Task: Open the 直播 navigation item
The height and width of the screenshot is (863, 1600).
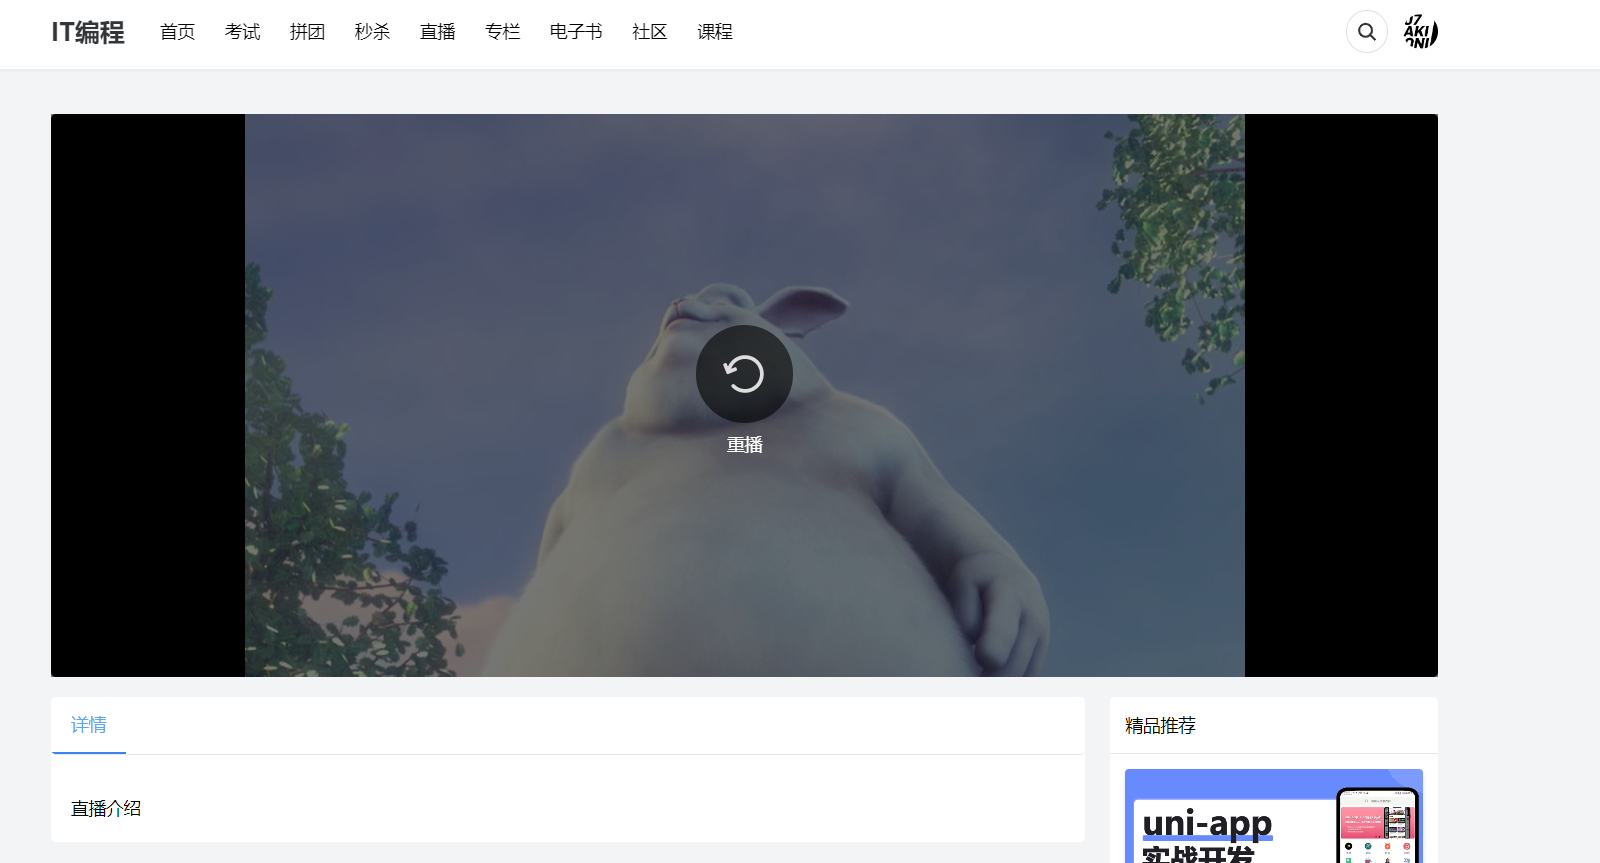Action: [438, 32]
